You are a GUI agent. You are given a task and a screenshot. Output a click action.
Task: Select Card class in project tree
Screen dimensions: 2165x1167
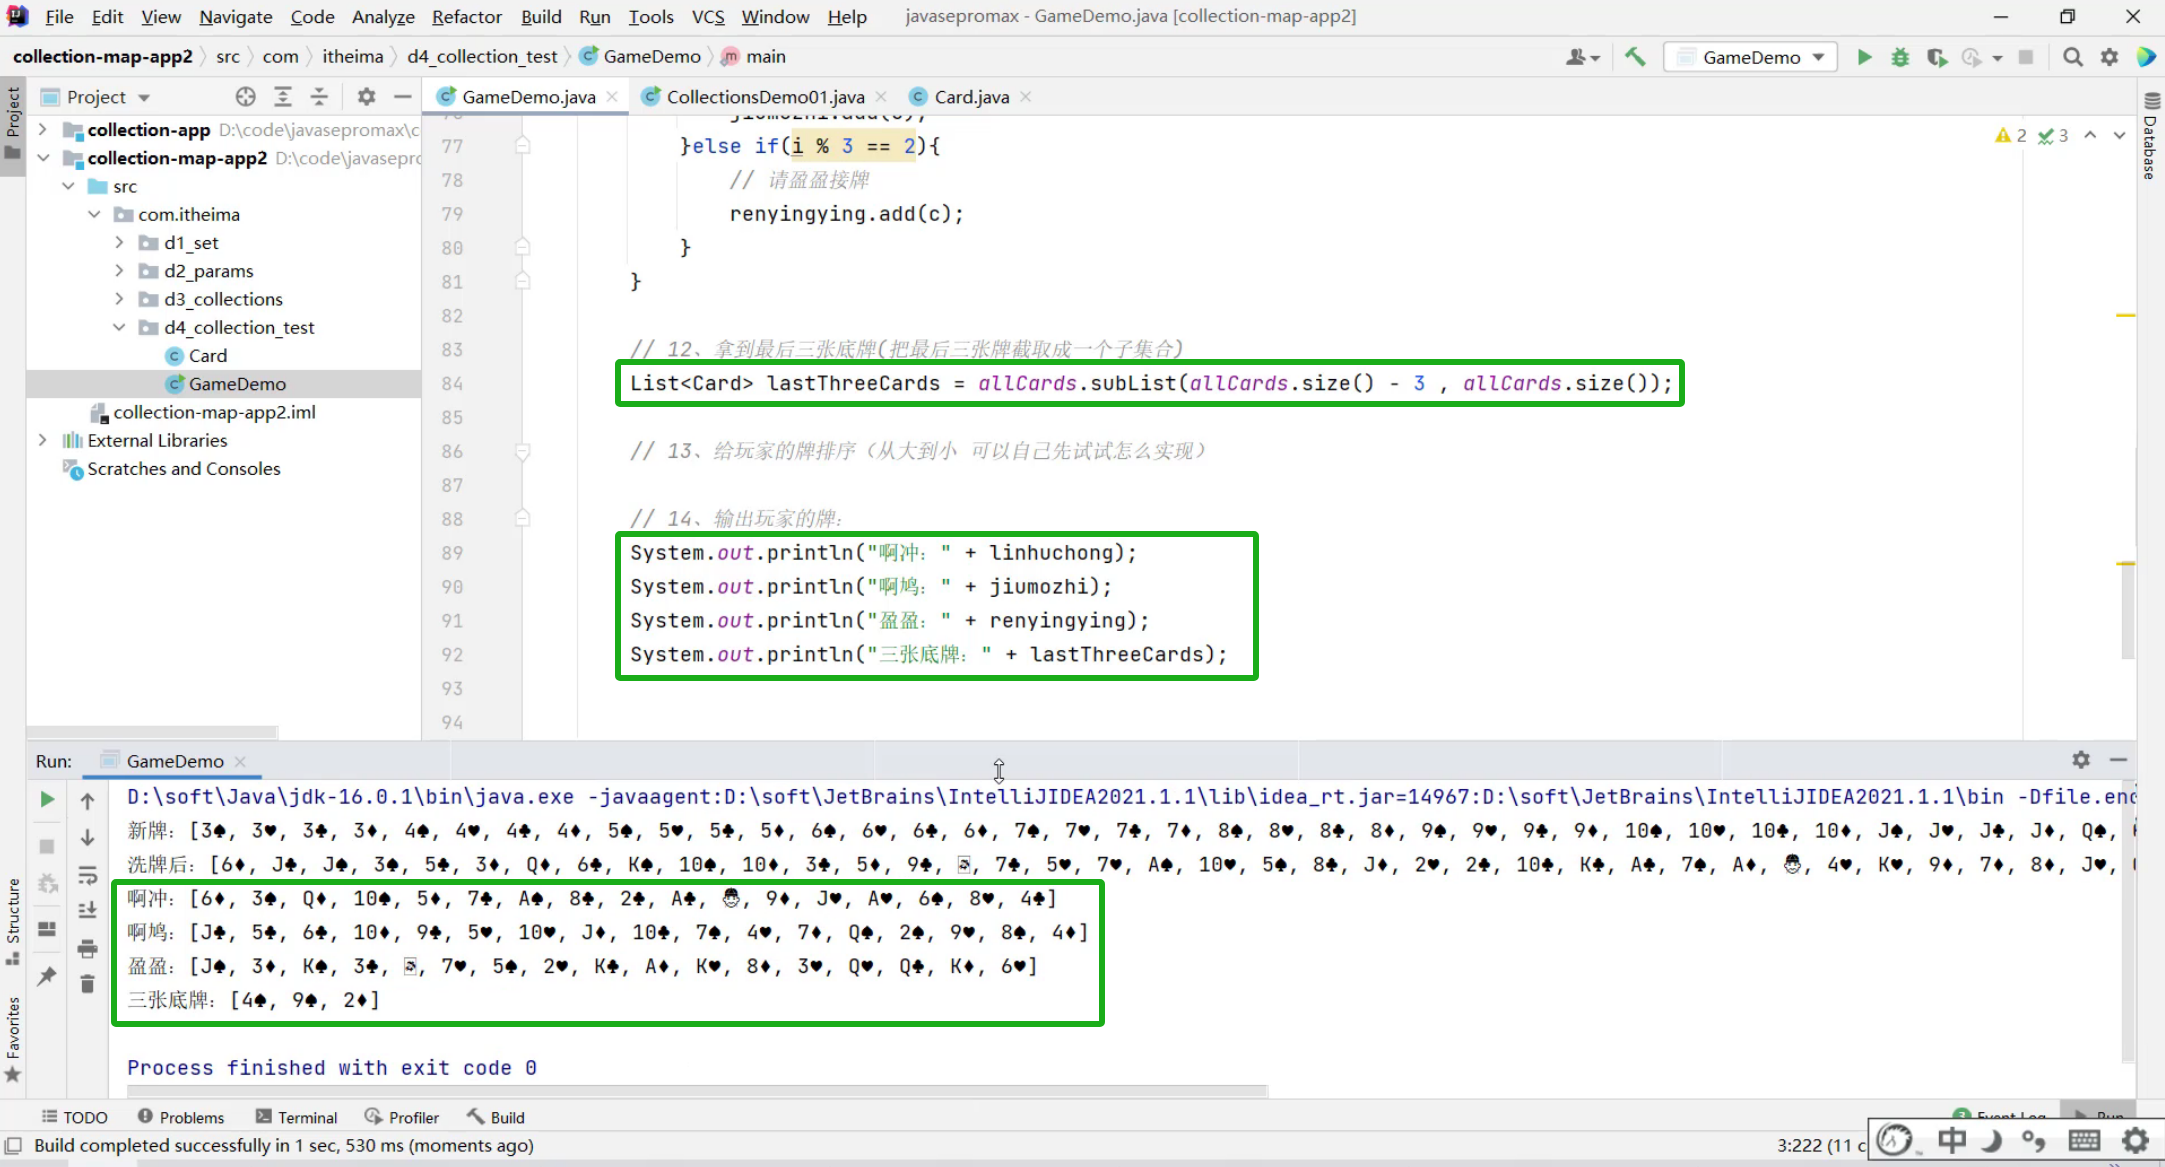click(x=207, y=355)
